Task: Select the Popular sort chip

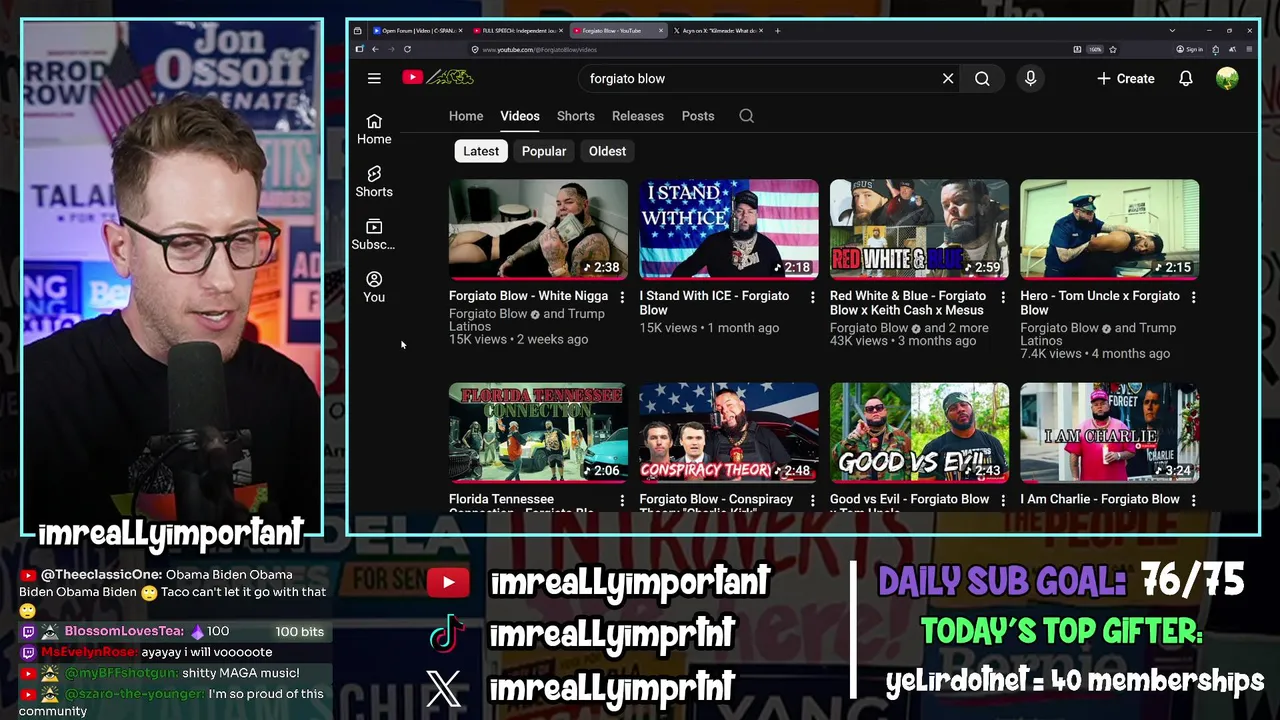Action: [544, 151]
